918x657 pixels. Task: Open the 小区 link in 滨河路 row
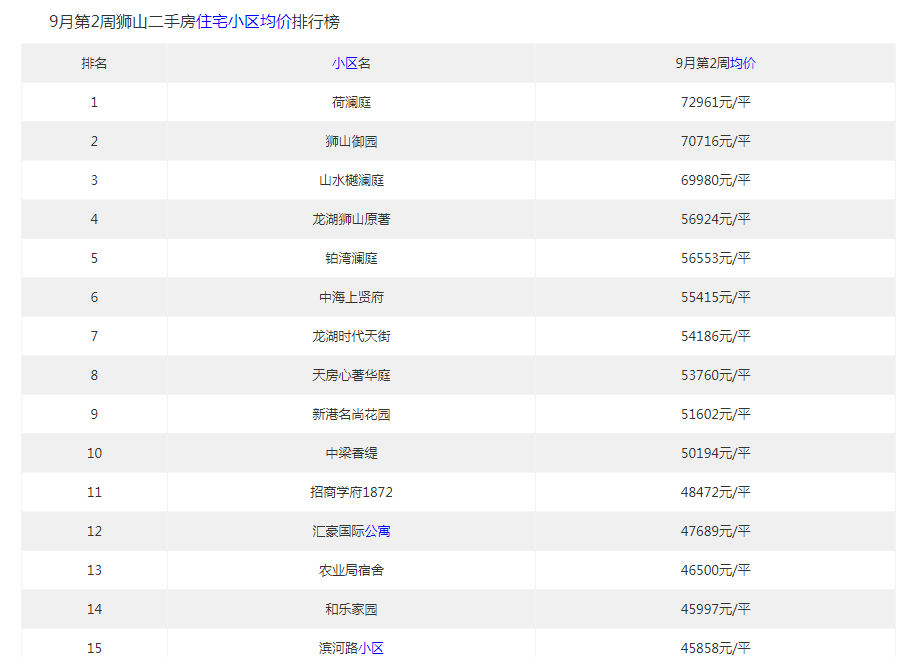[x=371, y=648]
